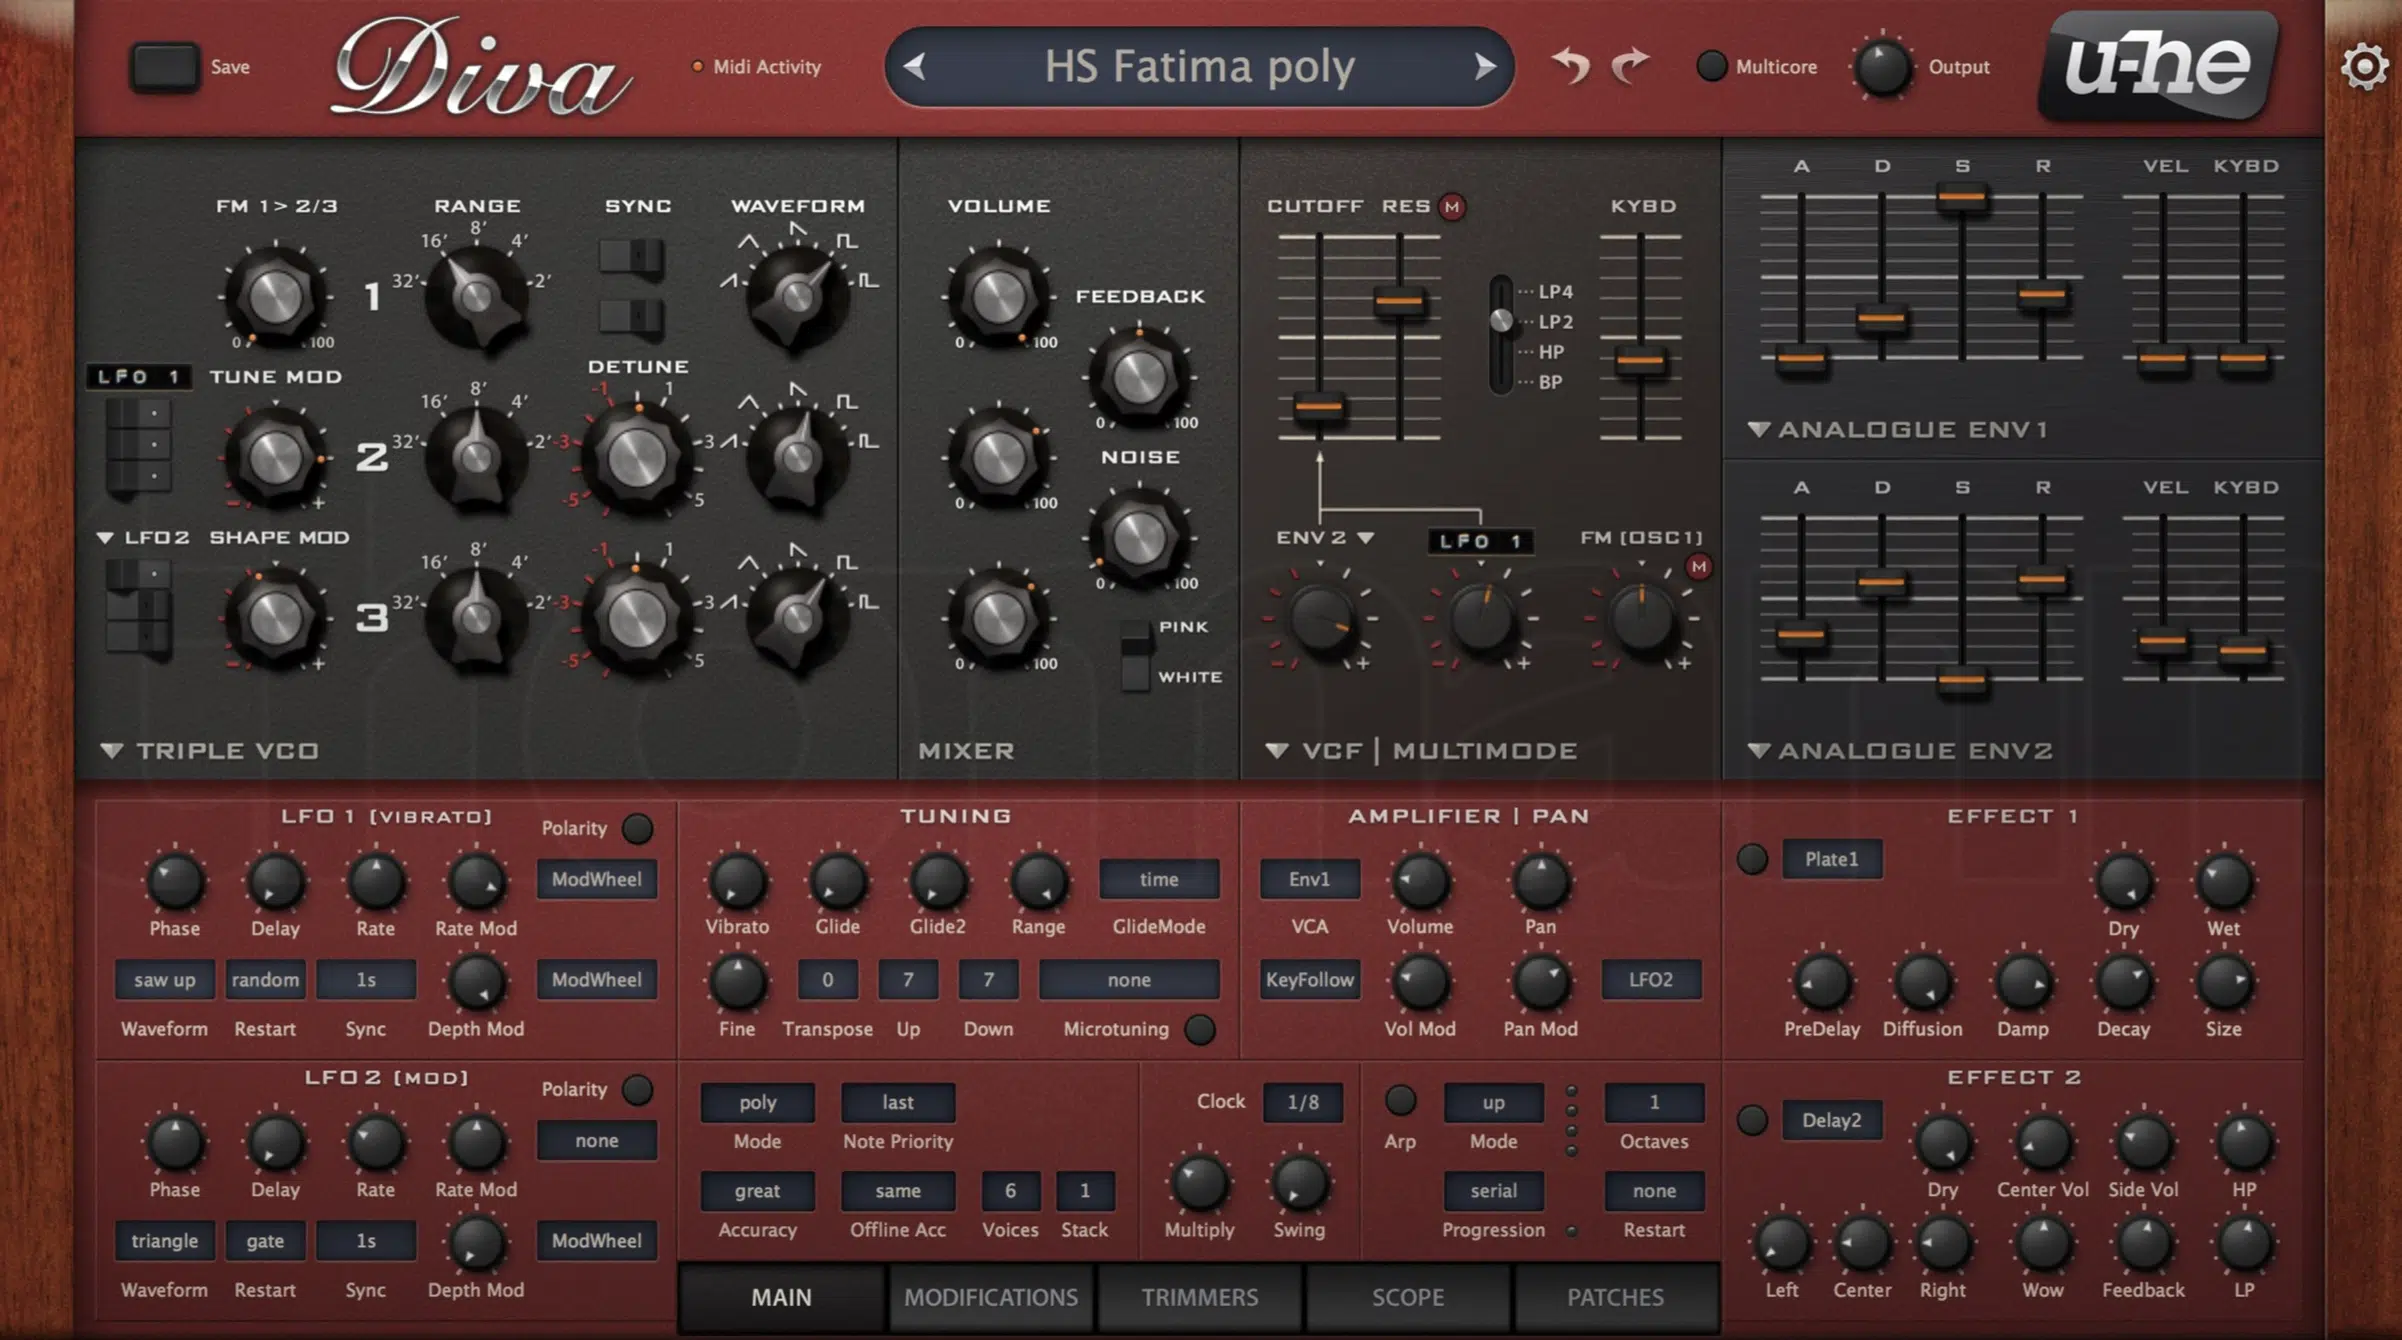The width and height of the screenshot is (2402, 1340).
Task: Click the saw up LFO1 waveform button
Action: tap(164, 980)
